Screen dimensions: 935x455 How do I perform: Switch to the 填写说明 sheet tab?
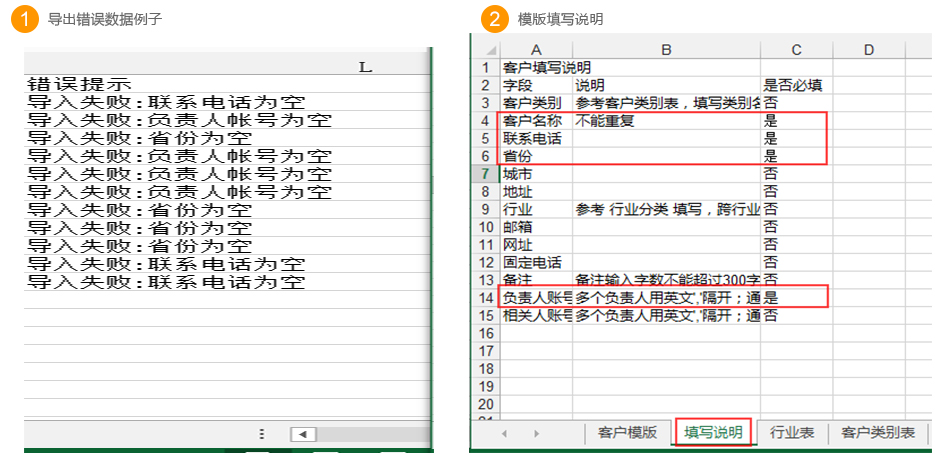click(x=713, y=433)
